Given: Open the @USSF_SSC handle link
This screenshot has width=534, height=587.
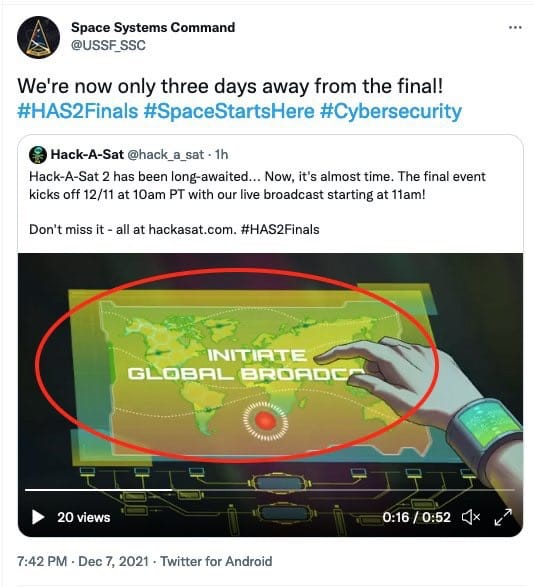Looking at the screenshot, I should point(108,45).
